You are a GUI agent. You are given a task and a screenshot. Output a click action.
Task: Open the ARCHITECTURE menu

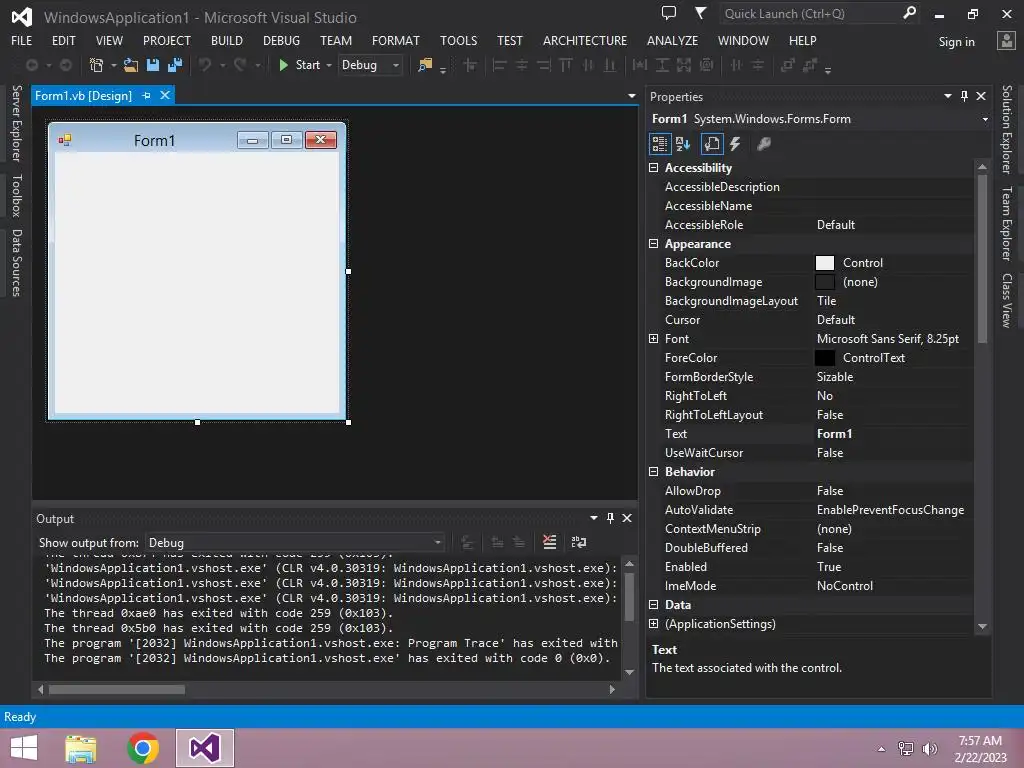584,40
